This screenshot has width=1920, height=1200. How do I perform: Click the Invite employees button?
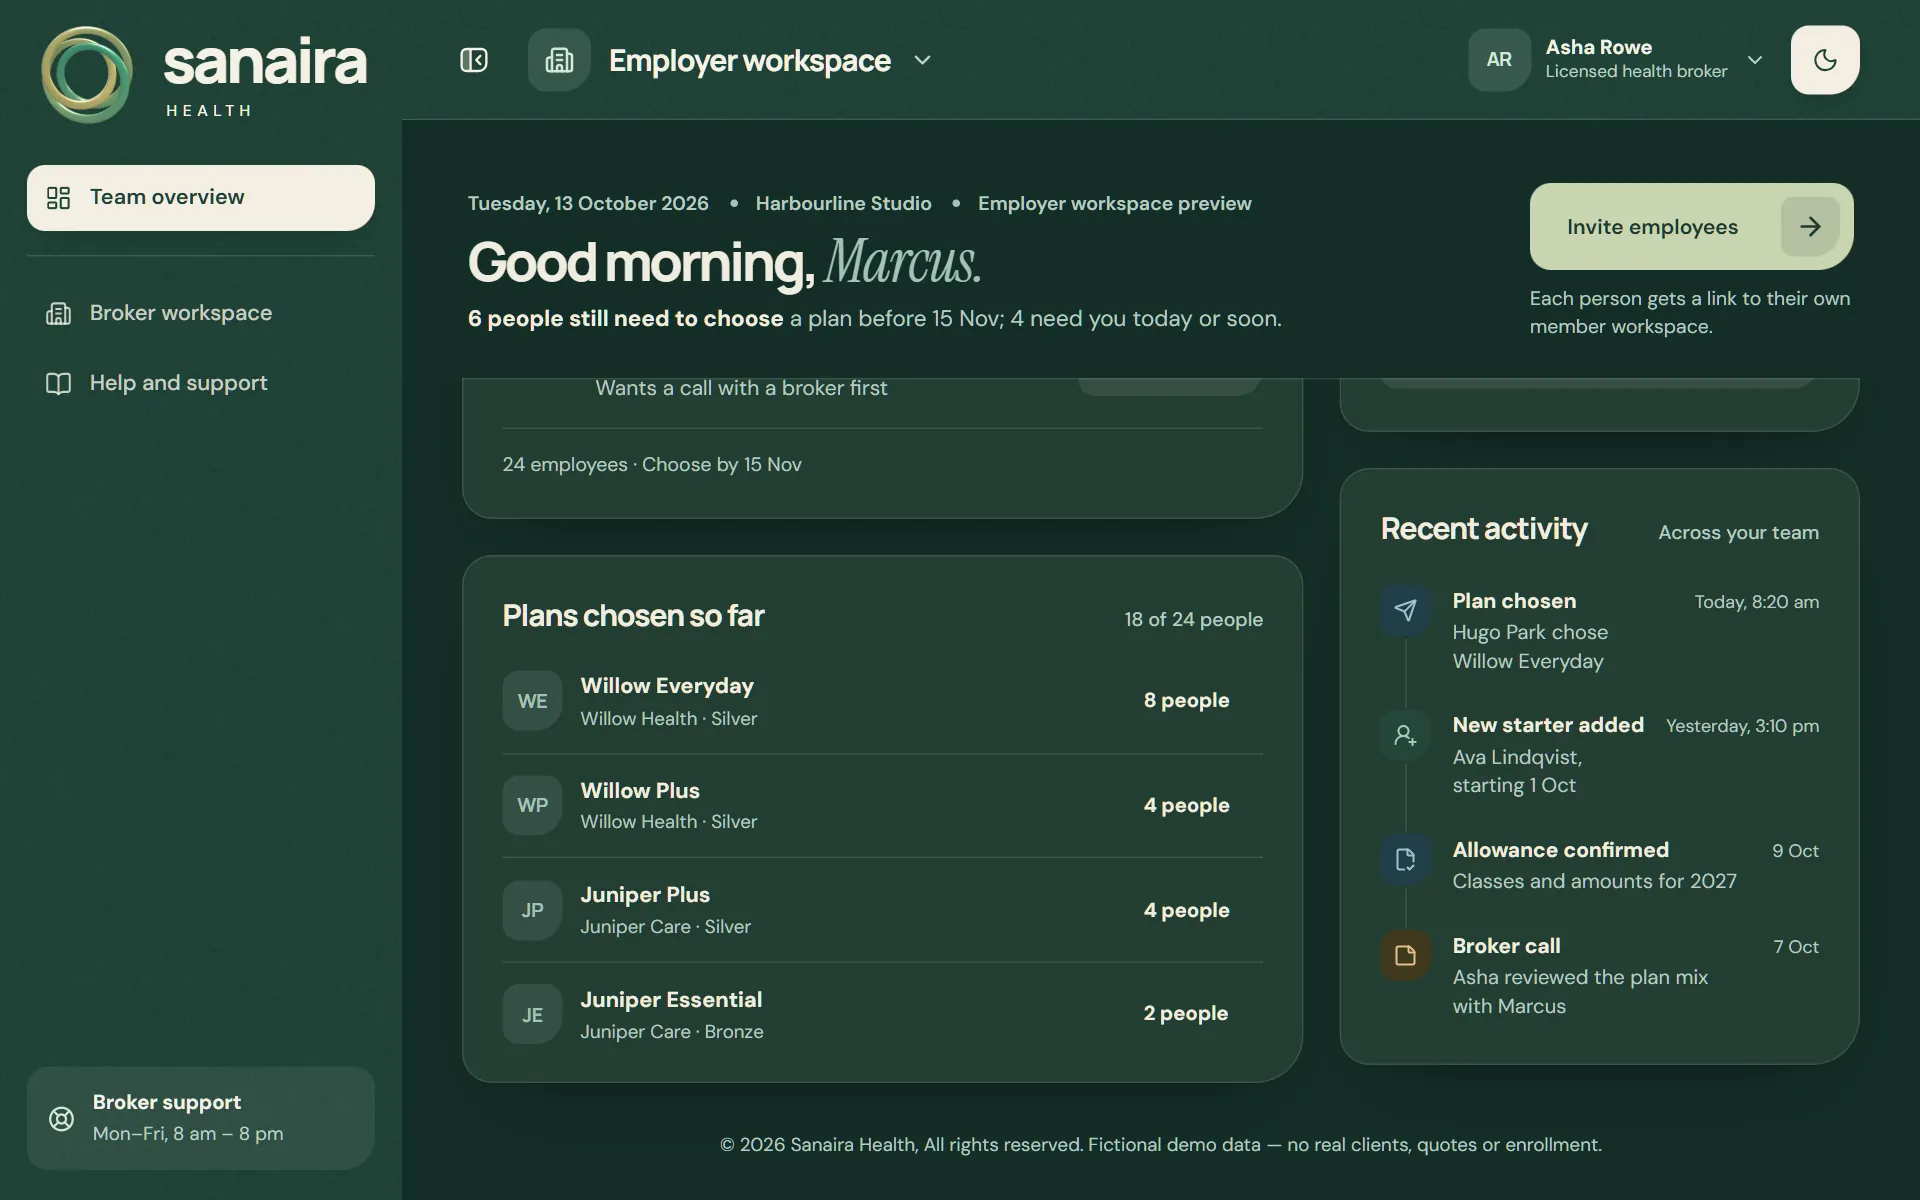point(1691,226)
